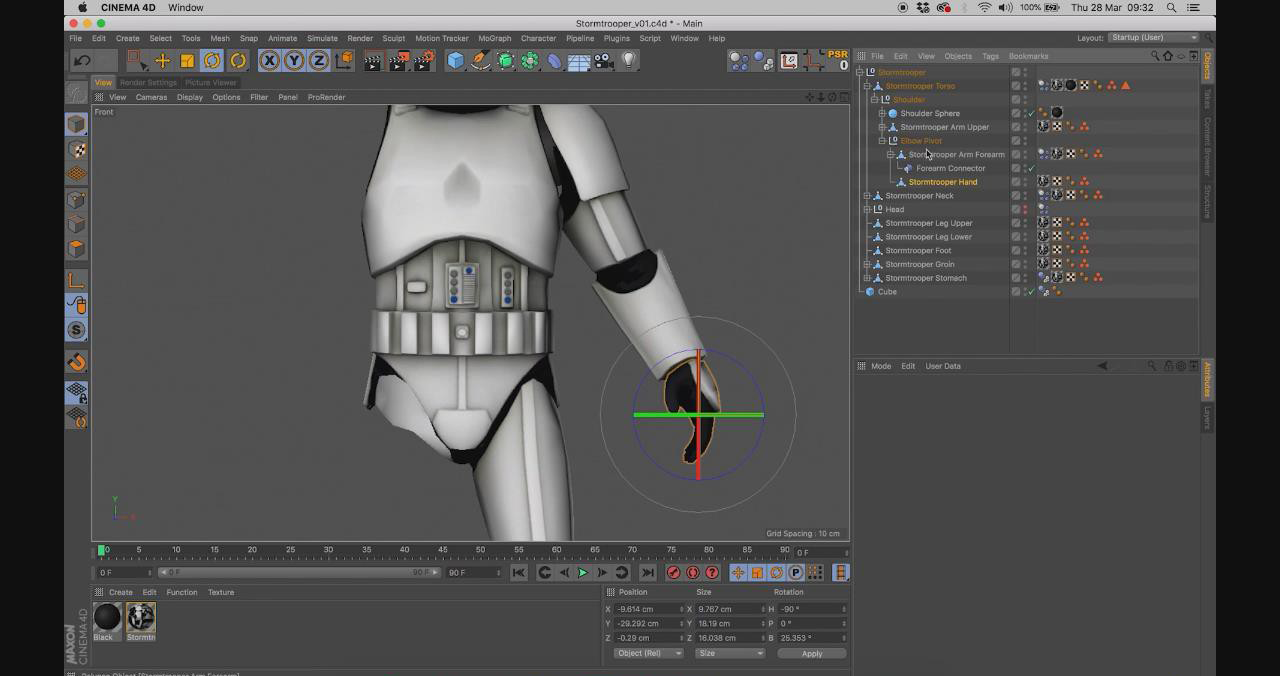Select the Move tool in the toolbar
Image resolution: width=1280 pixels, height=676 pixels.
(162, 61)
